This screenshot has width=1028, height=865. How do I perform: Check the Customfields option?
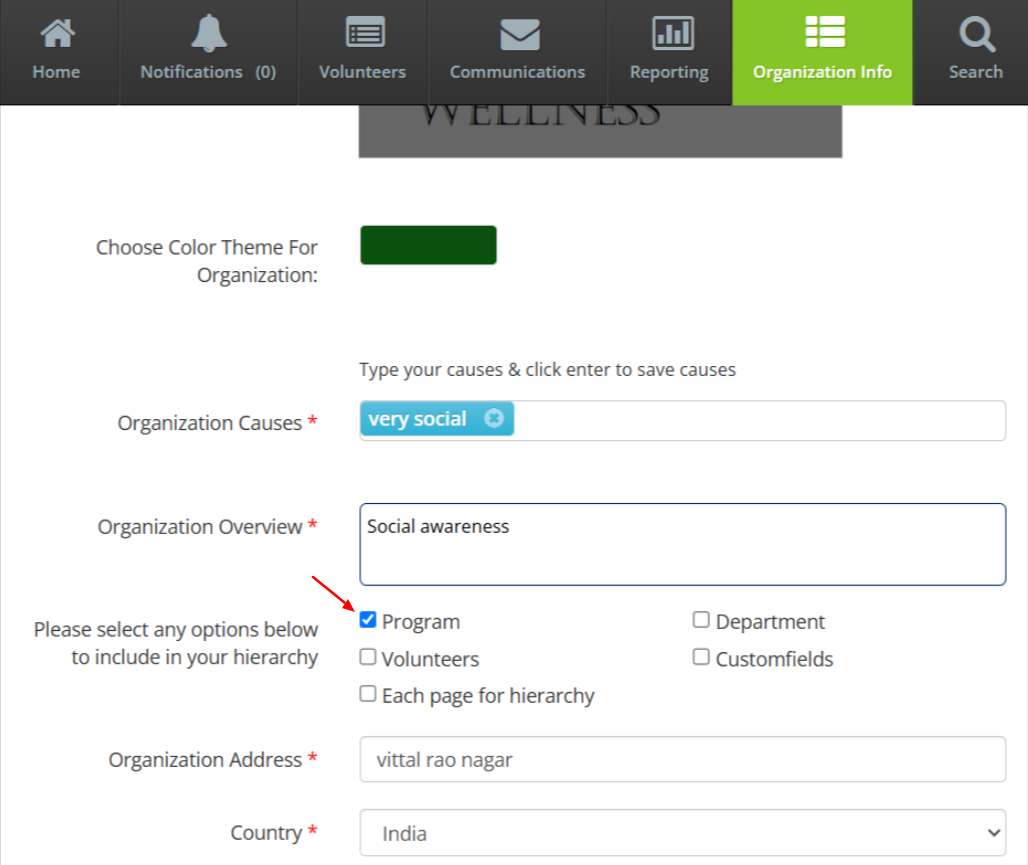(x=701, y=656)
